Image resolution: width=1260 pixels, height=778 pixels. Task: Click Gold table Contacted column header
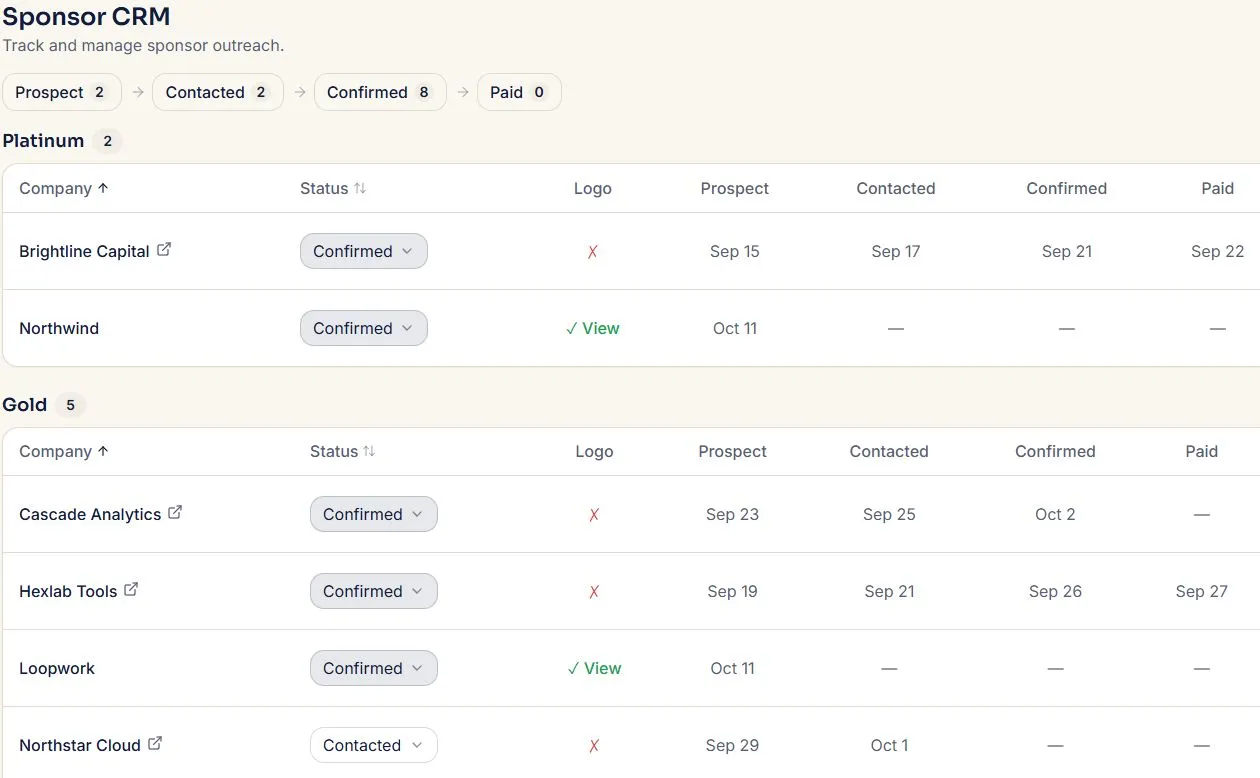[889, 451]
